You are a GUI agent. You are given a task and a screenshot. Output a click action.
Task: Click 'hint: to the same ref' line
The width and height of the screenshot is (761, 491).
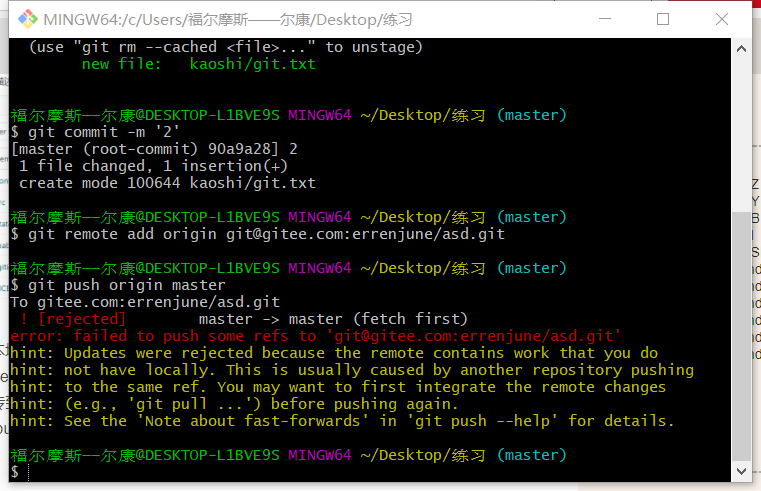coord(338,387)
